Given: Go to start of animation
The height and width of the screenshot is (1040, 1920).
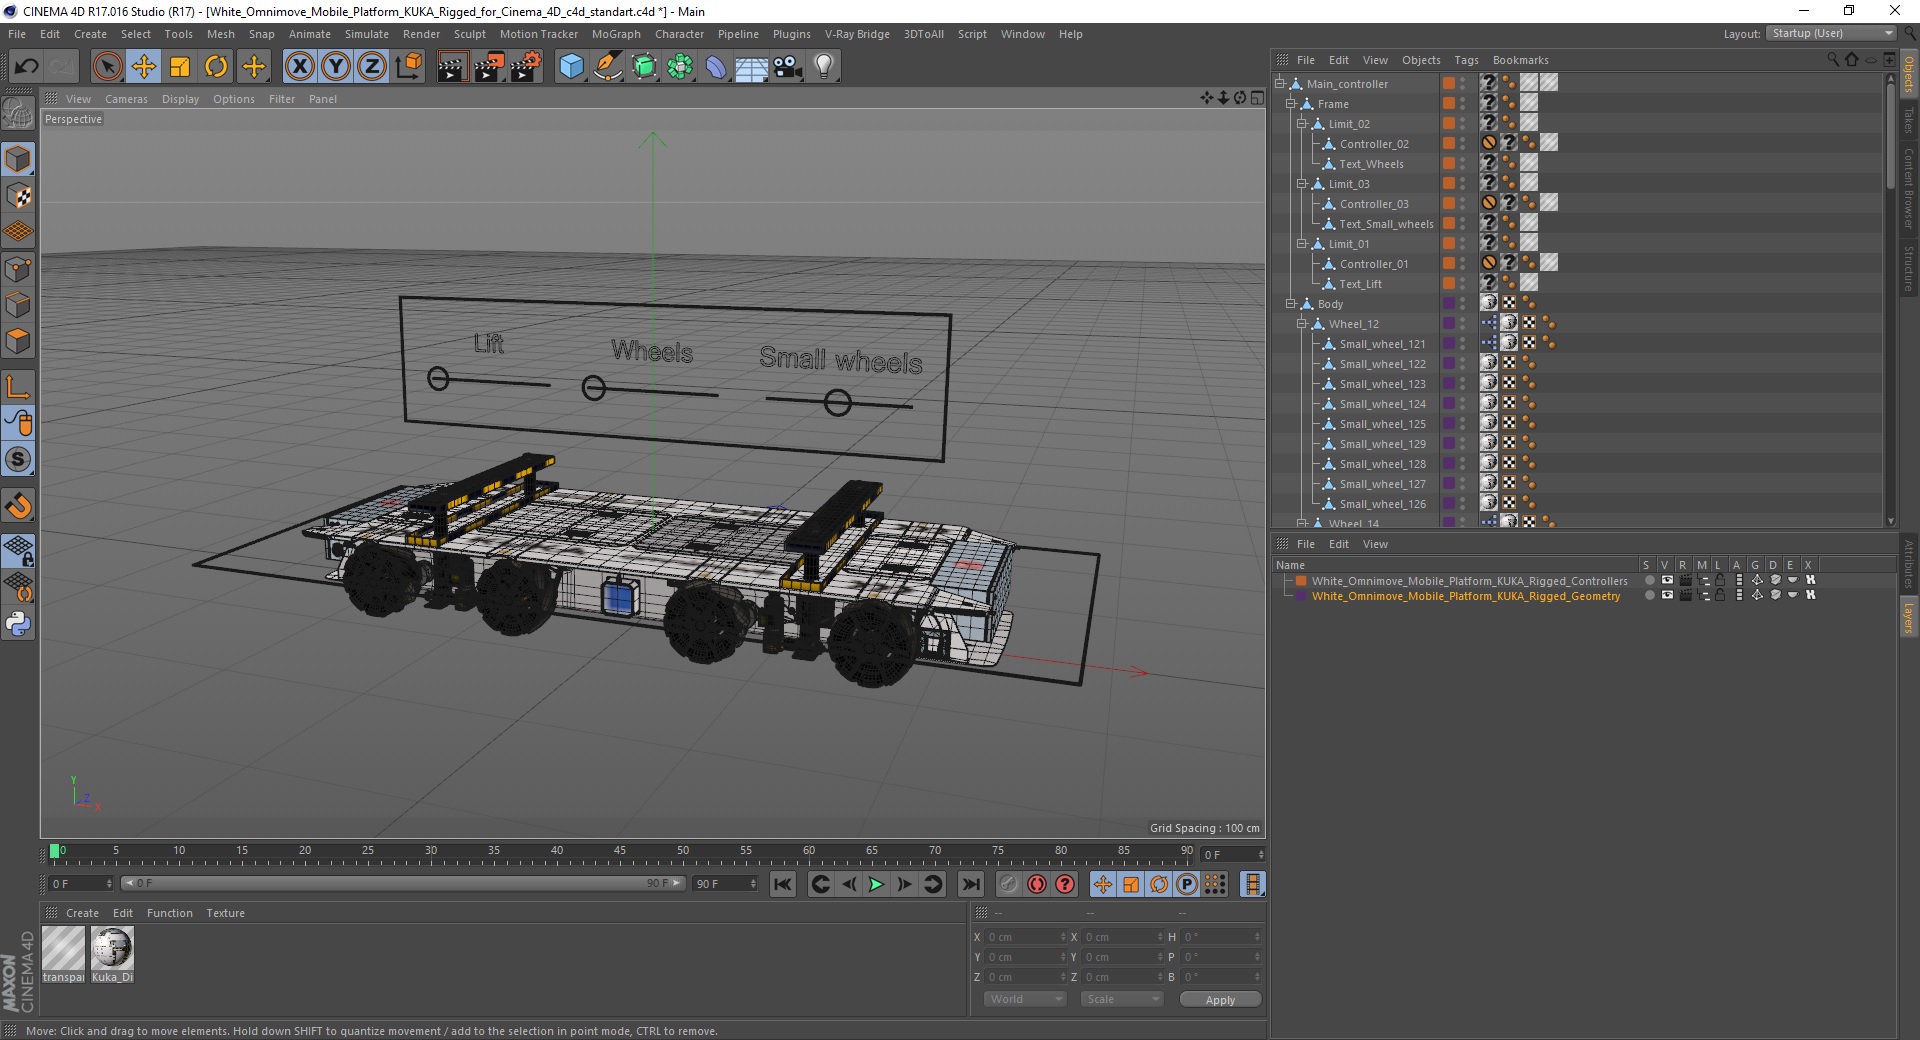Looking at the screenshot, I should click(783, 884).
